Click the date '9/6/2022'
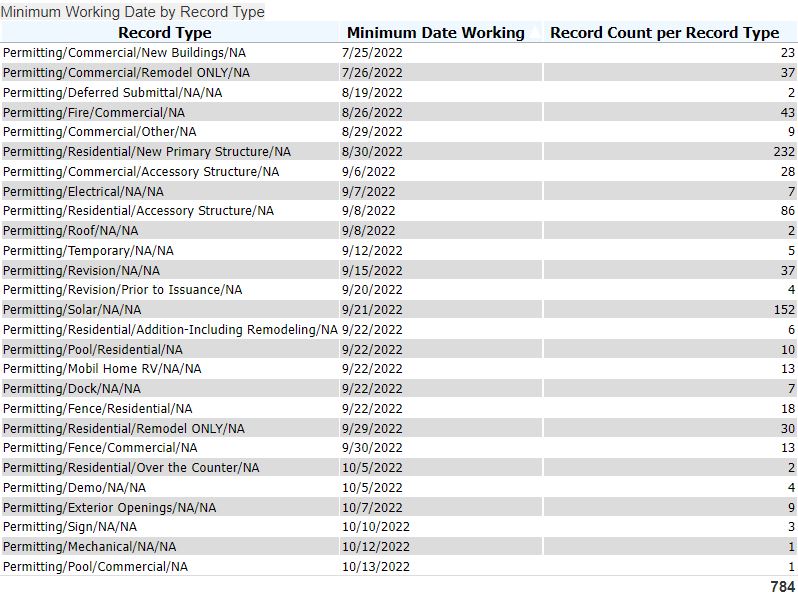The width and height of the screenshot is (798, 598). point(368,172)
